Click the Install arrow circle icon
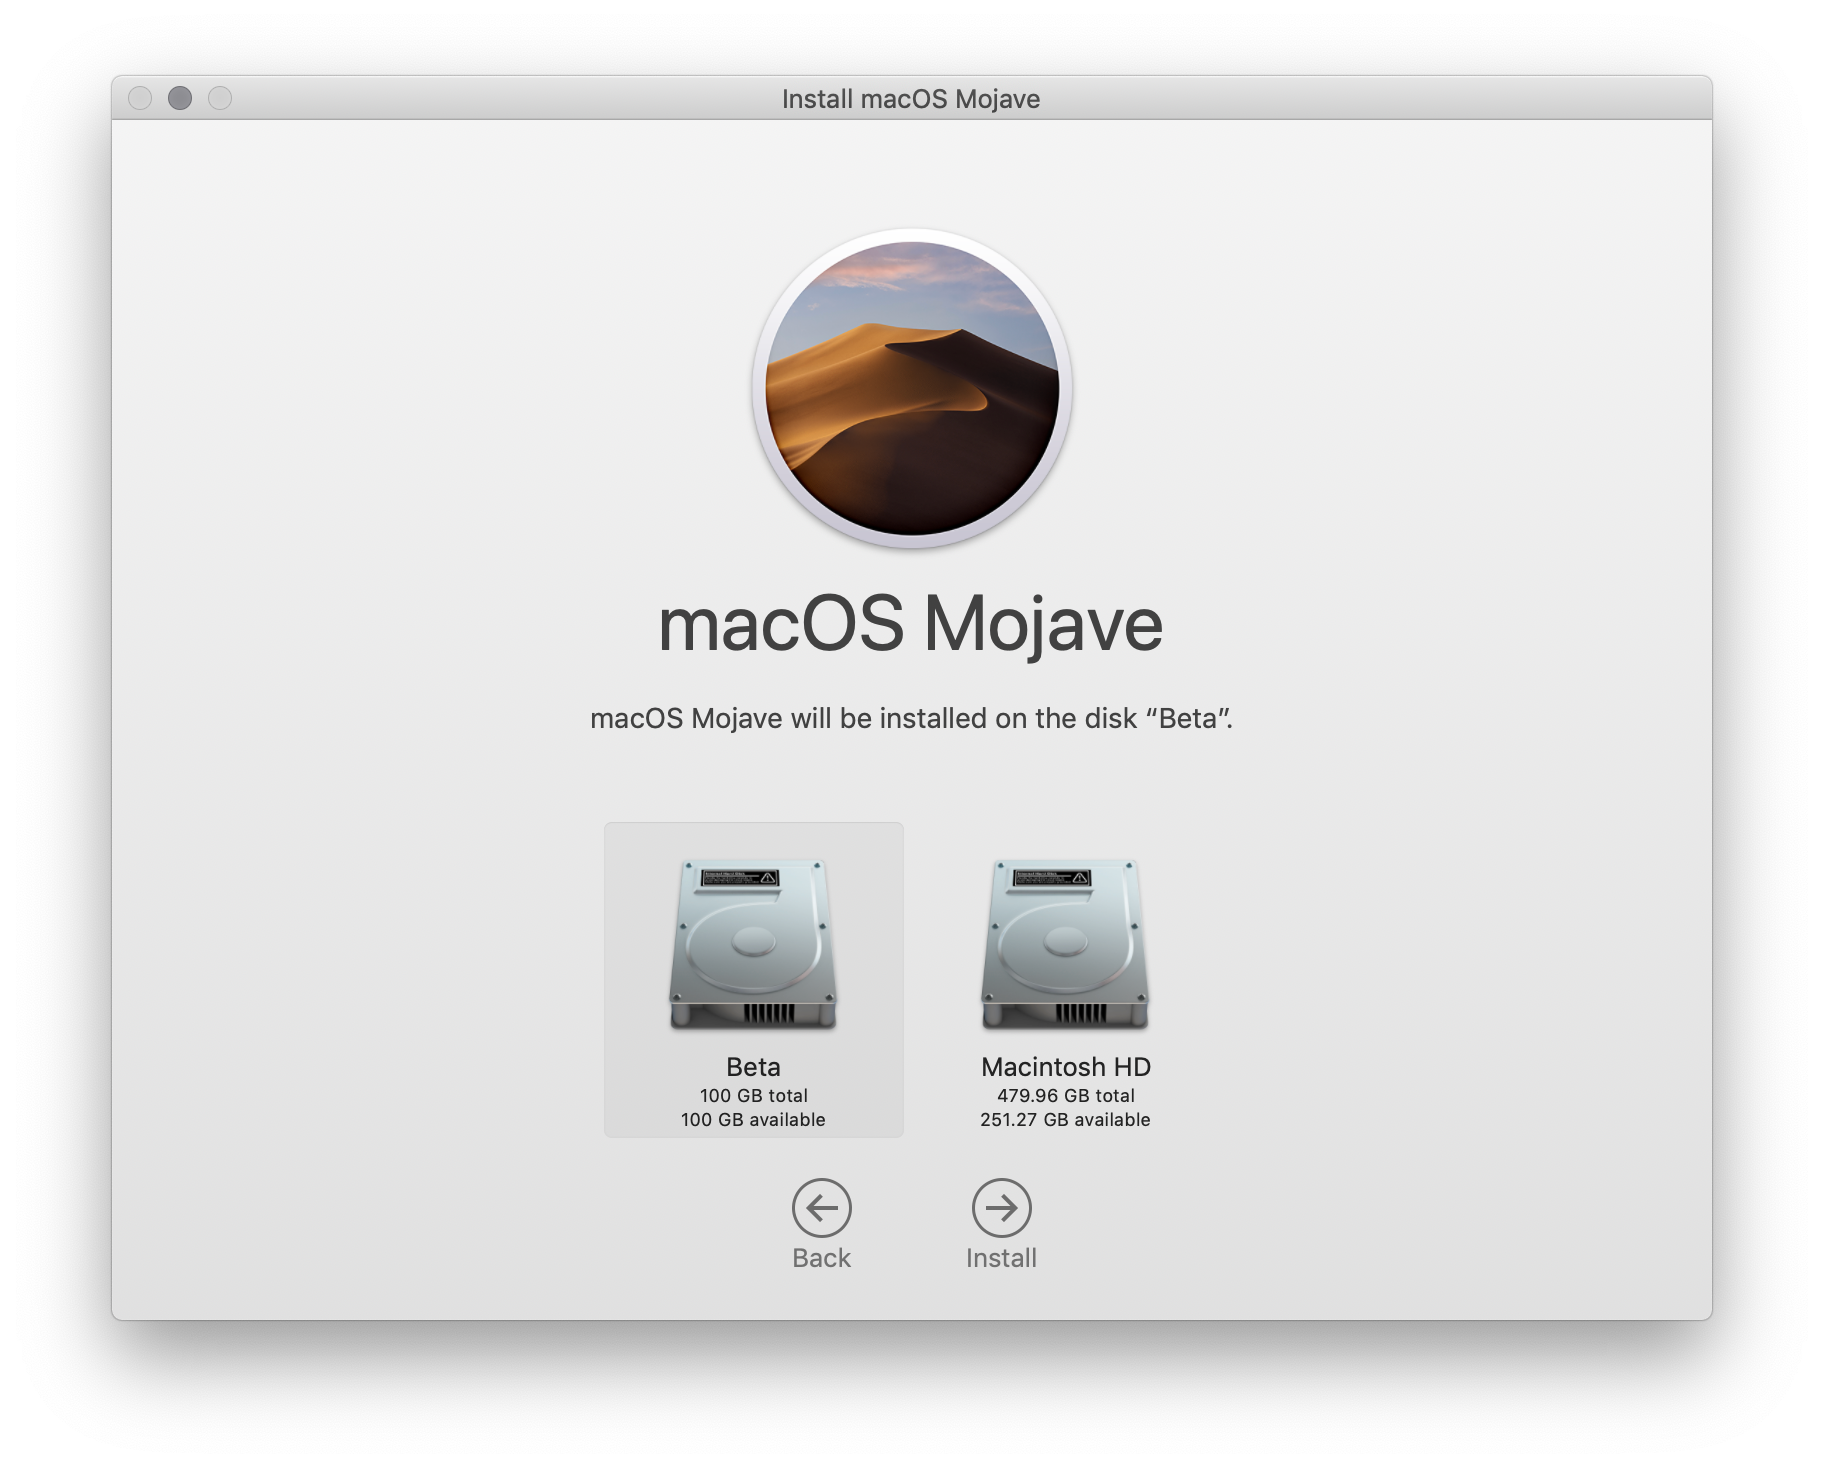This screenshot has width=1824, height=1468. 1002,1208
